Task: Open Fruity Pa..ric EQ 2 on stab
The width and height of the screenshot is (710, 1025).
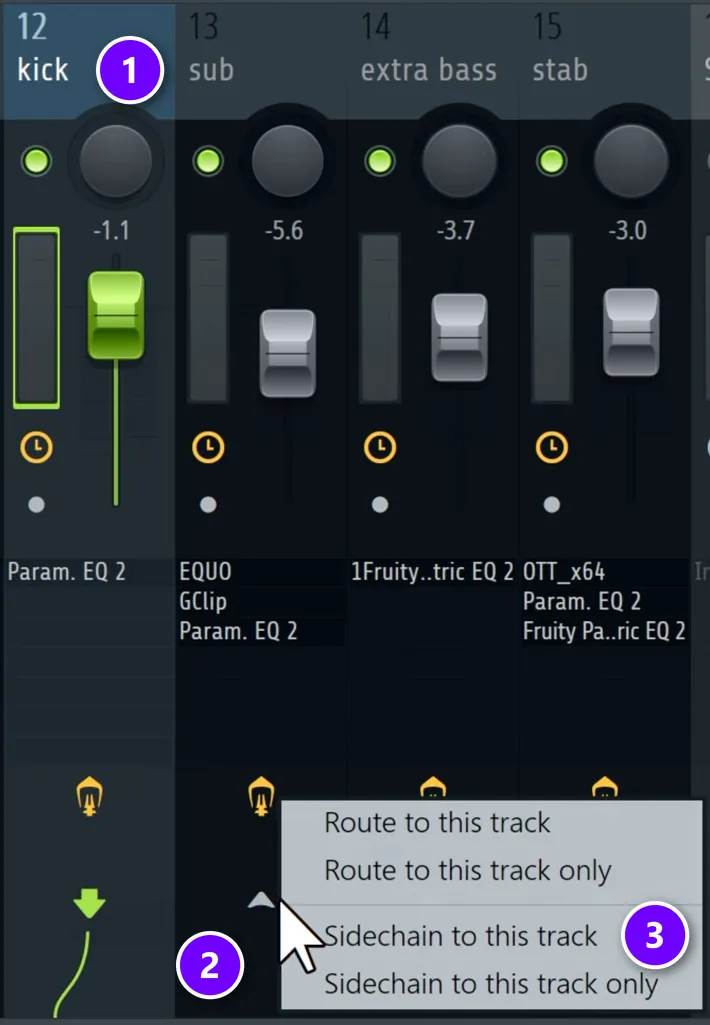Action: pyautogui.click(x=605, y=631)
